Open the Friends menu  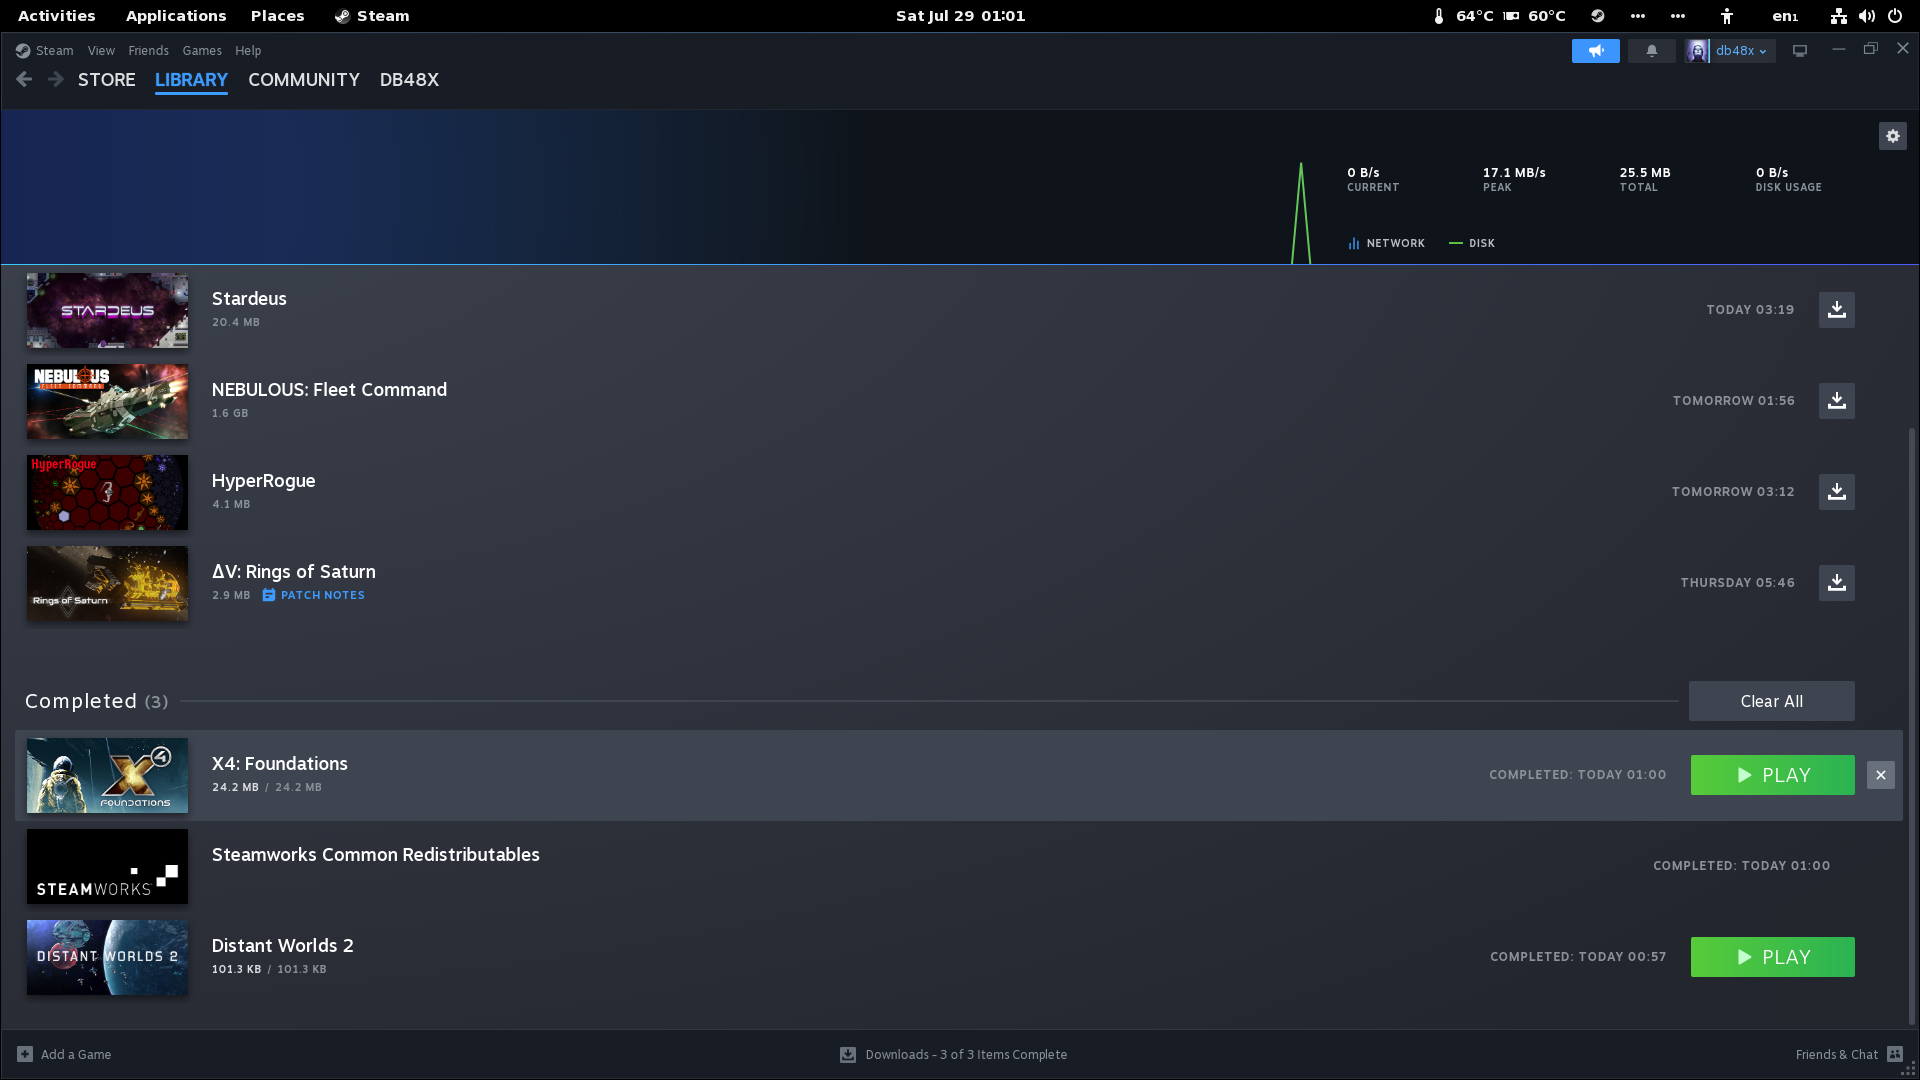point(148,51)
